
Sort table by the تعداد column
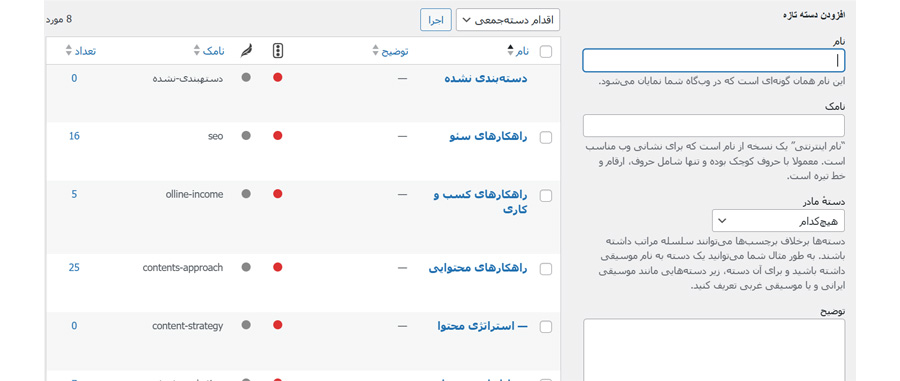pos(80,51)
